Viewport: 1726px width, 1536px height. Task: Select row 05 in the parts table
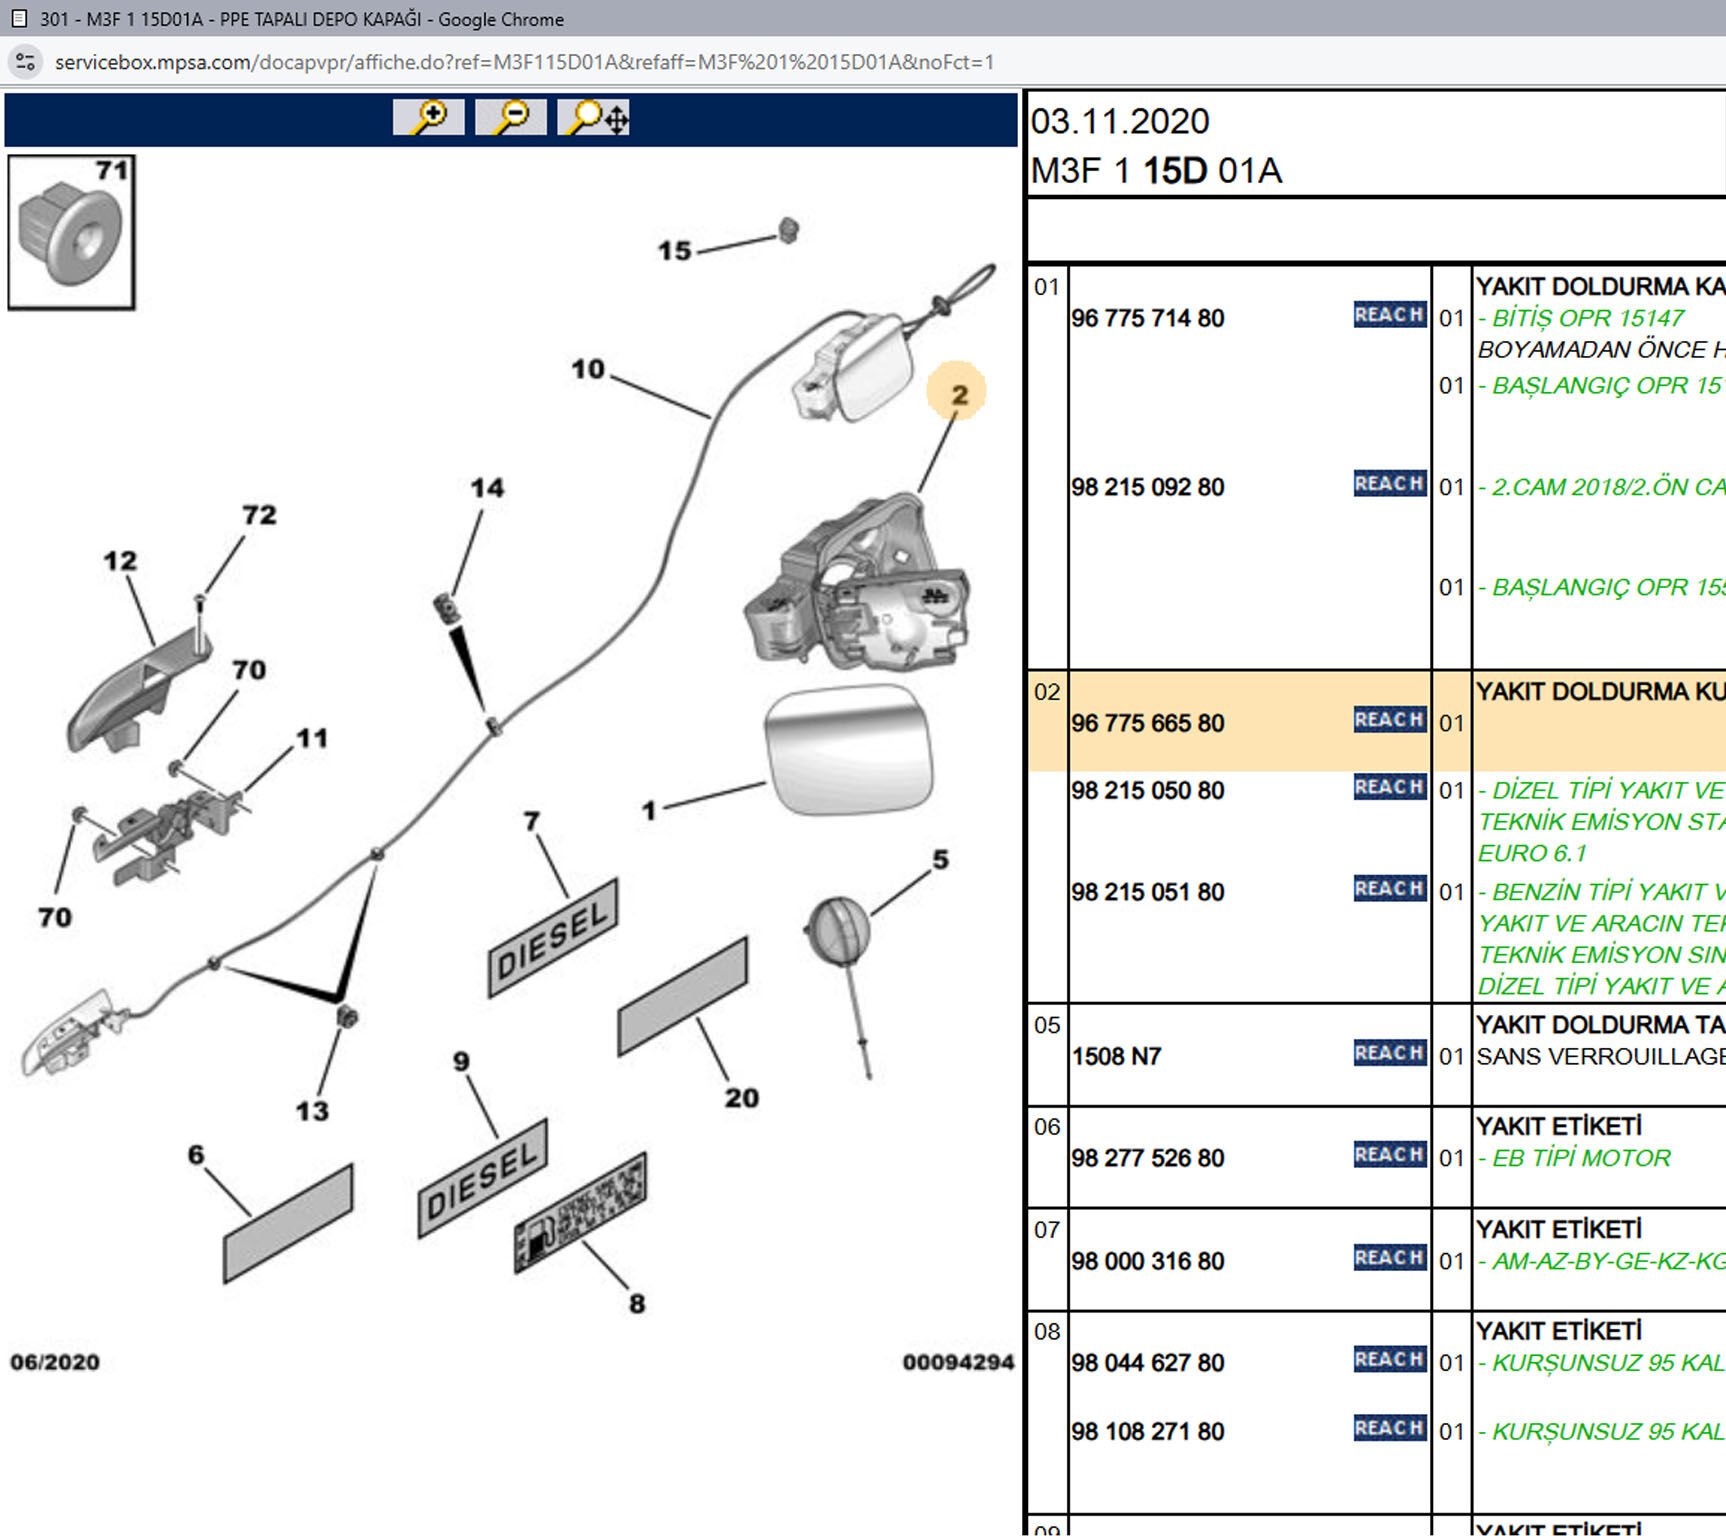pos(1047,1025)
